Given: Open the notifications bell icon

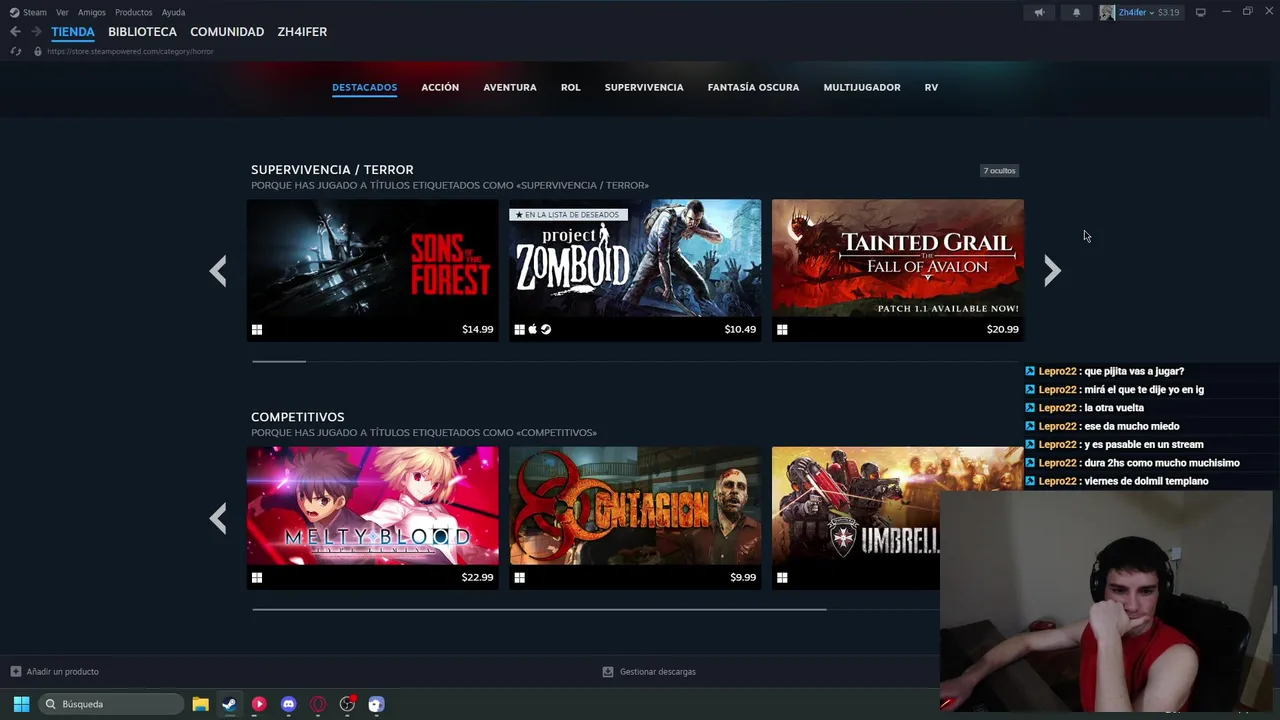Looking at the screenshot, I should click(1076, 12).
